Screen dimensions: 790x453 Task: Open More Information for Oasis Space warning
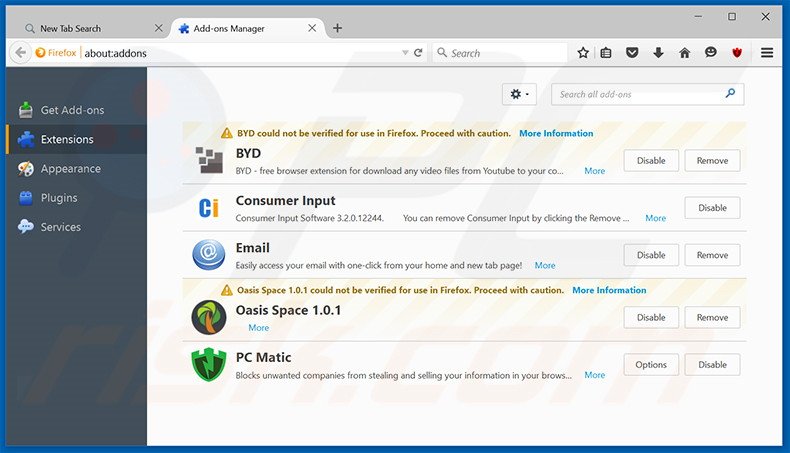(x=609, y=290)
